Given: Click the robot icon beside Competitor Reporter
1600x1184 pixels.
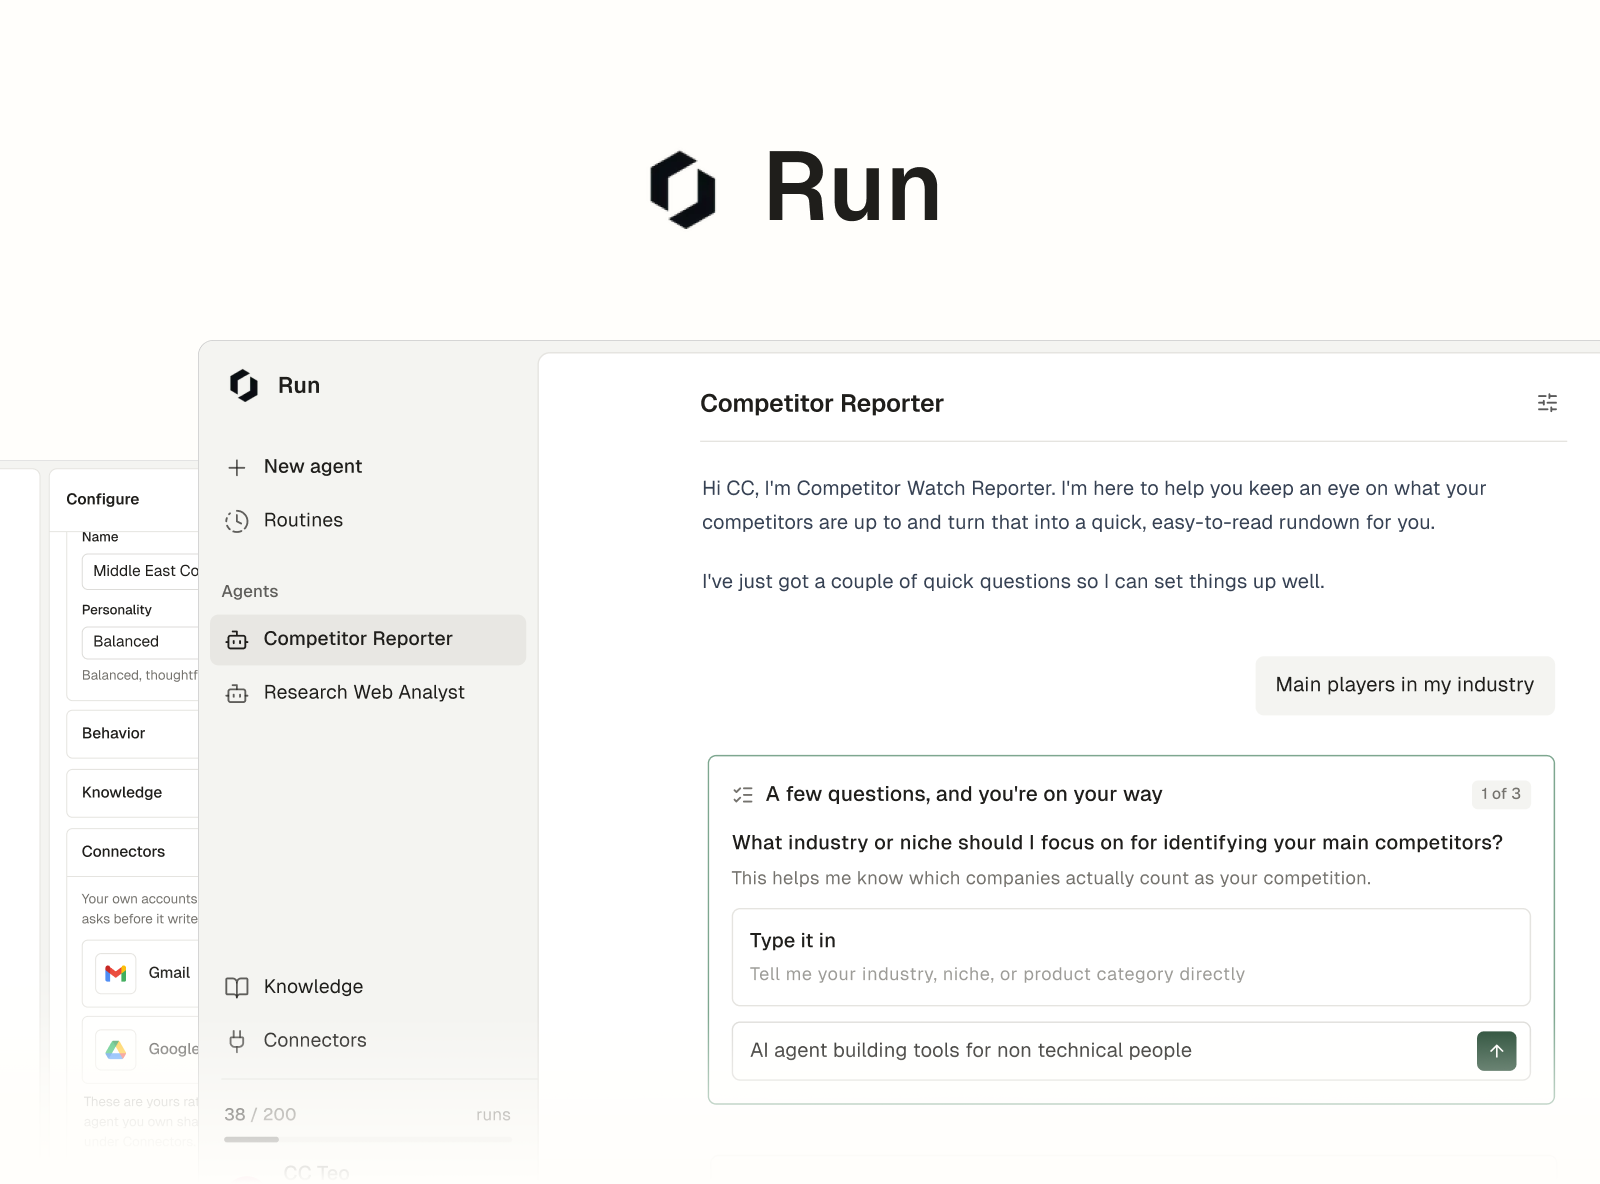Looking at the screenshot, I should point(237,640).
